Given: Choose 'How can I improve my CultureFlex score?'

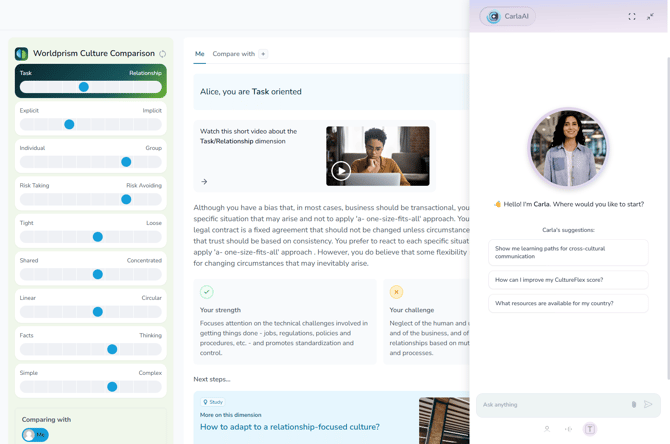Looking at the screenshot, I should pos(568,280).
